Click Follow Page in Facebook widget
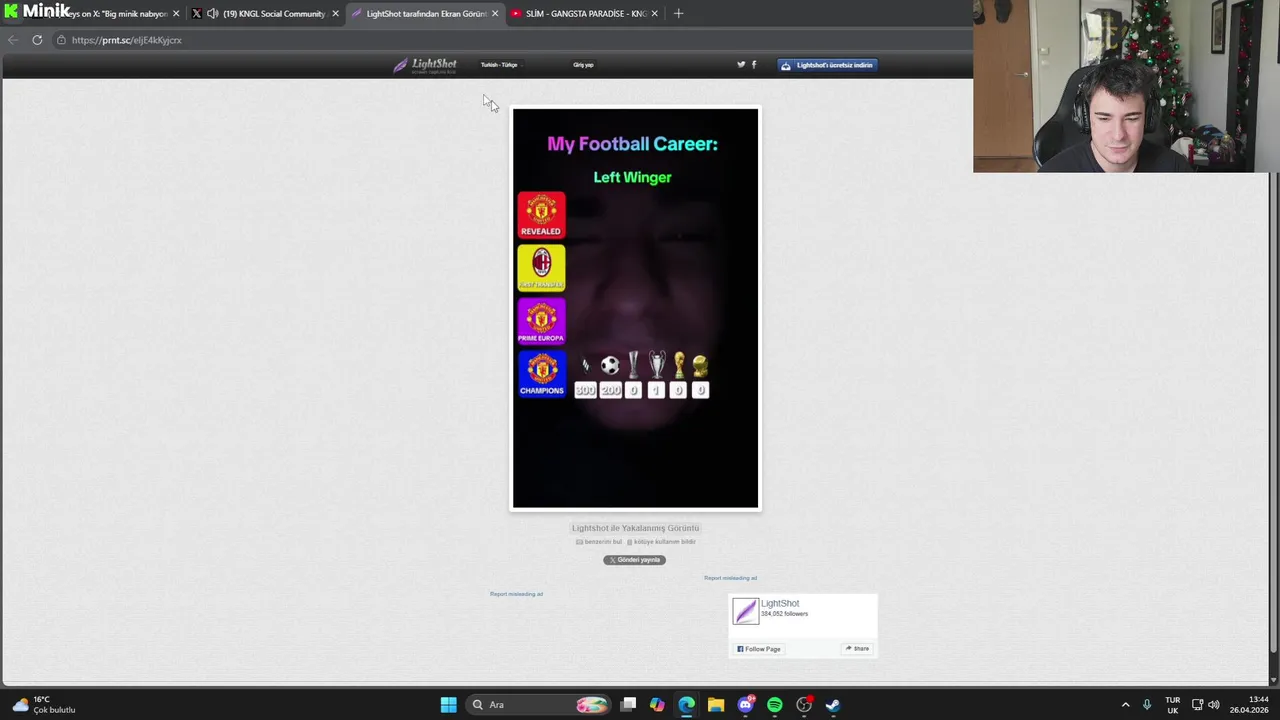 pos(759,649)
